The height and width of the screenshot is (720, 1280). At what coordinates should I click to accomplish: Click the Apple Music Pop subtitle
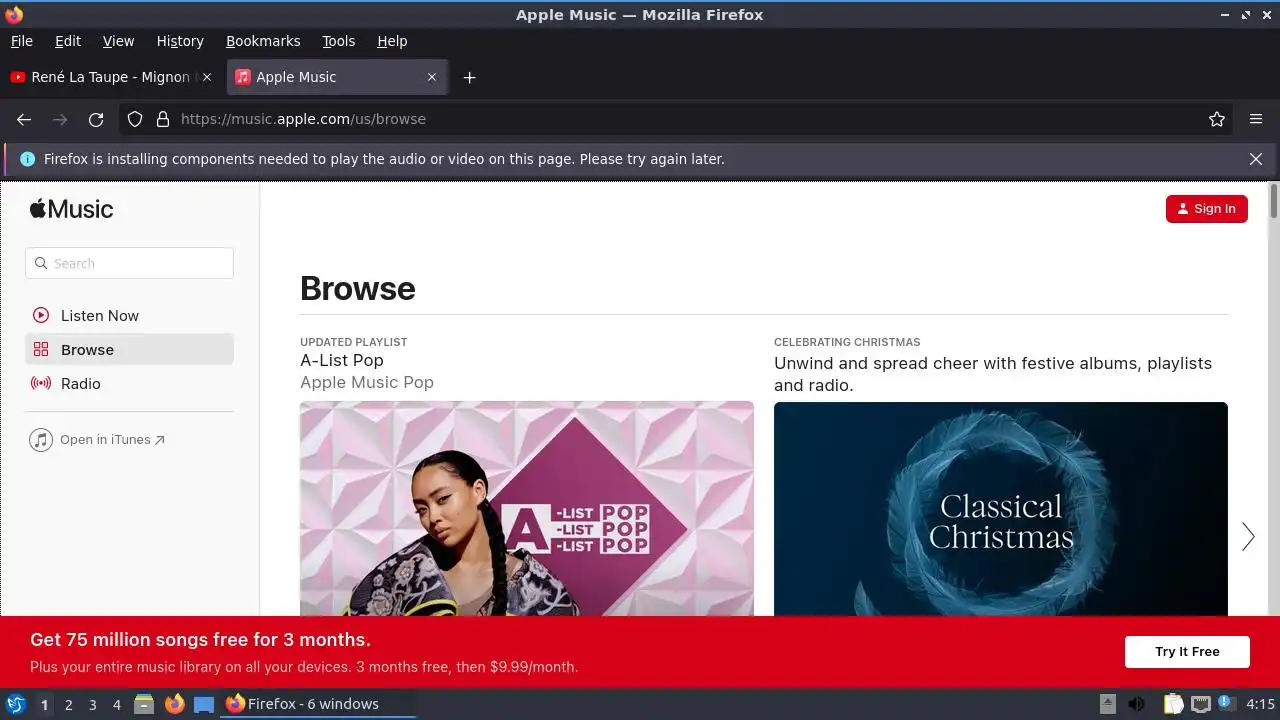click(x=367, y=382)
